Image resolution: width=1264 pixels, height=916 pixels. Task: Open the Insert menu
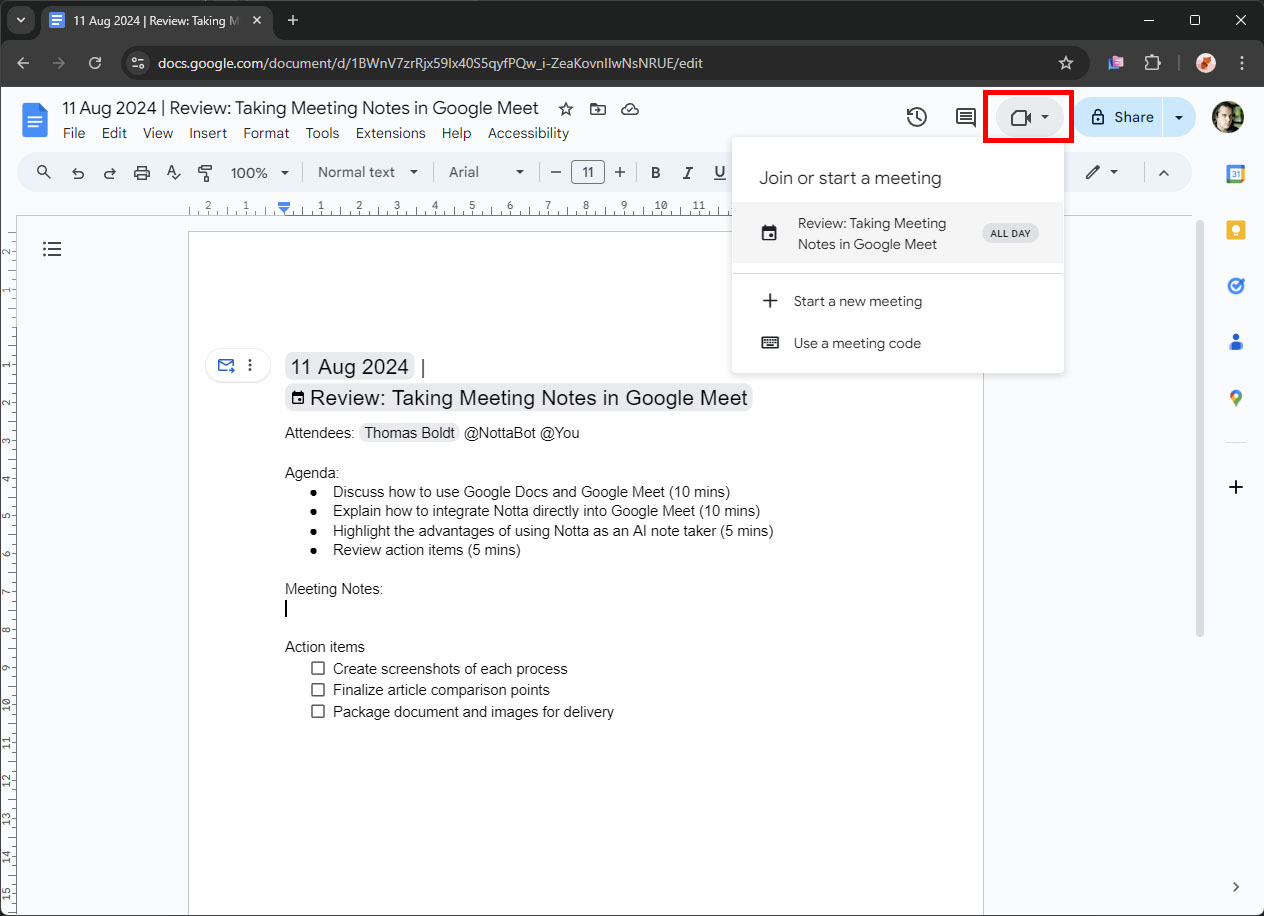pos(208,133)
